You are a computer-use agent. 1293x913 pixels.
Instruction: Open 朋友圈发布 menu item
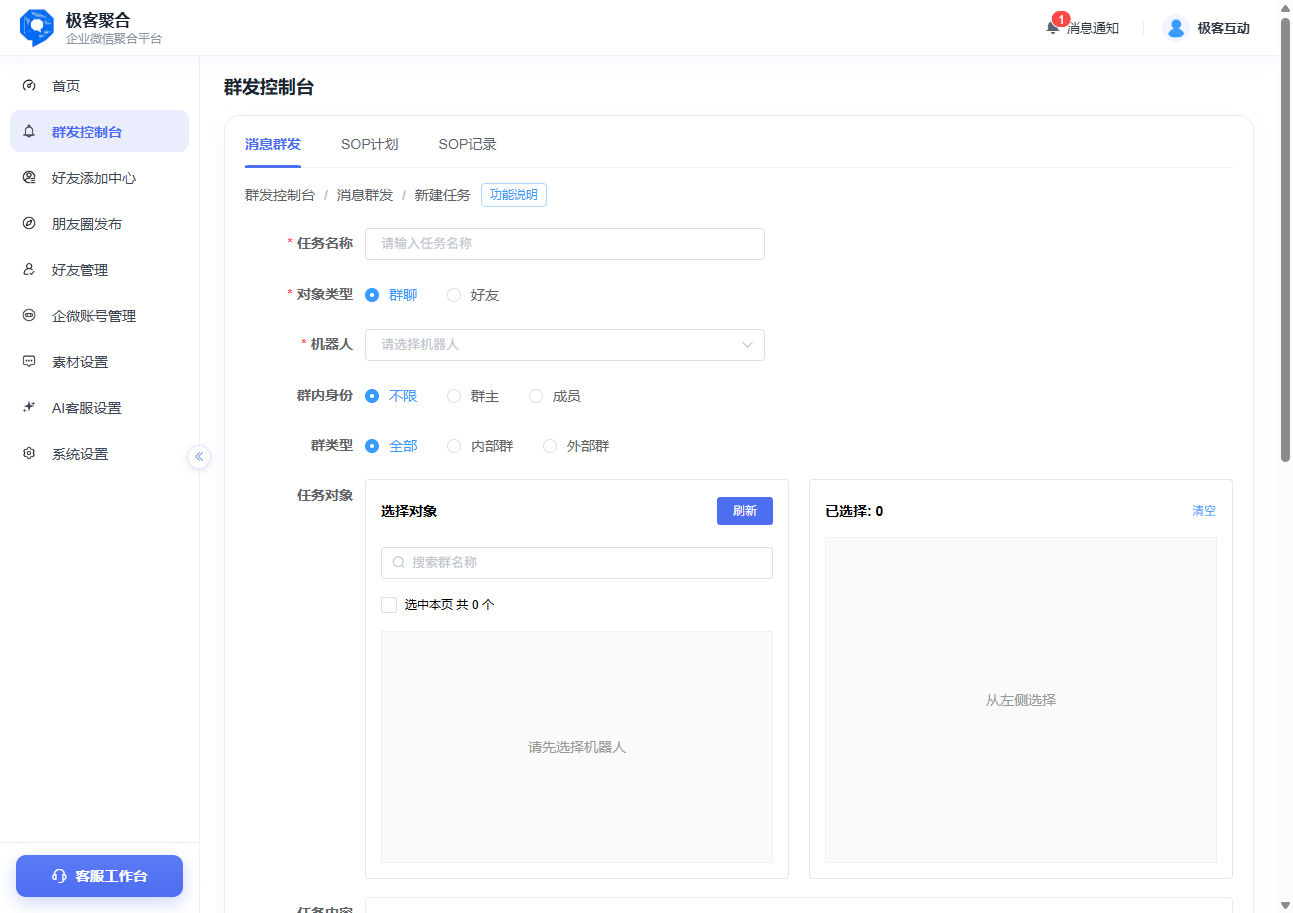pos(100,224)
